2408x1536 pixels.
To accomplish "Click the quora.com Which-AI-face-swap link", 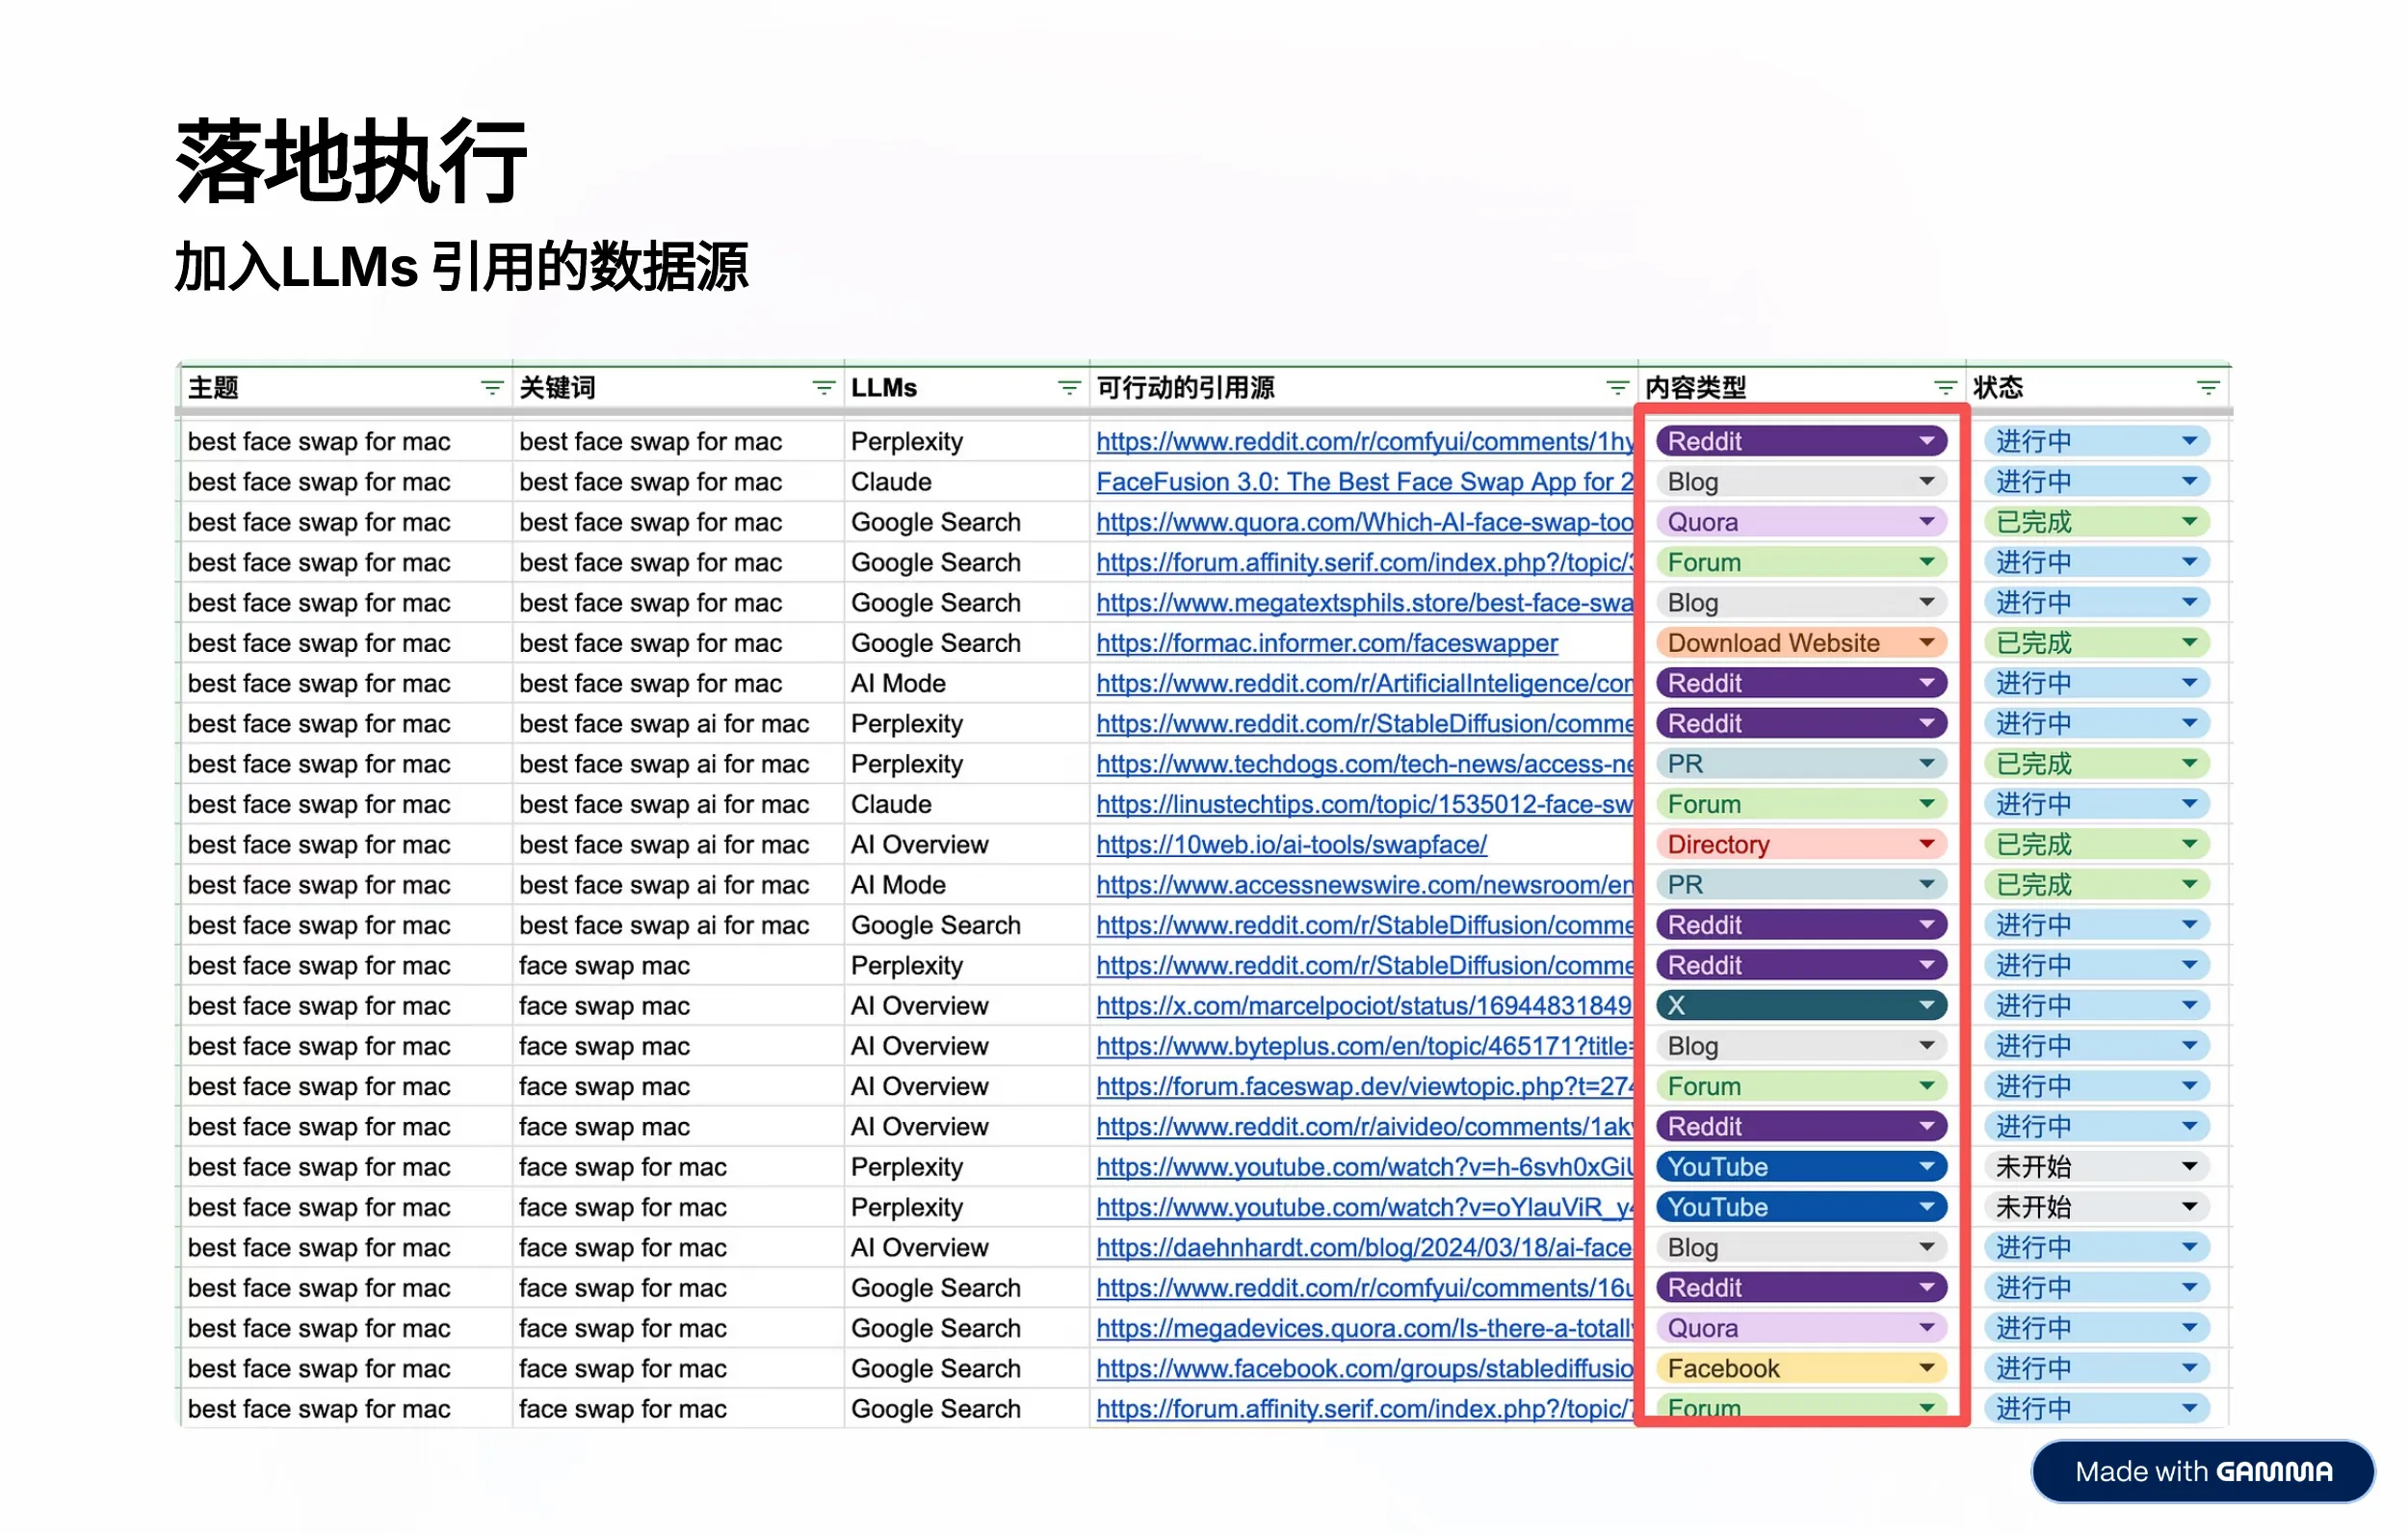I will point(1360,521).
